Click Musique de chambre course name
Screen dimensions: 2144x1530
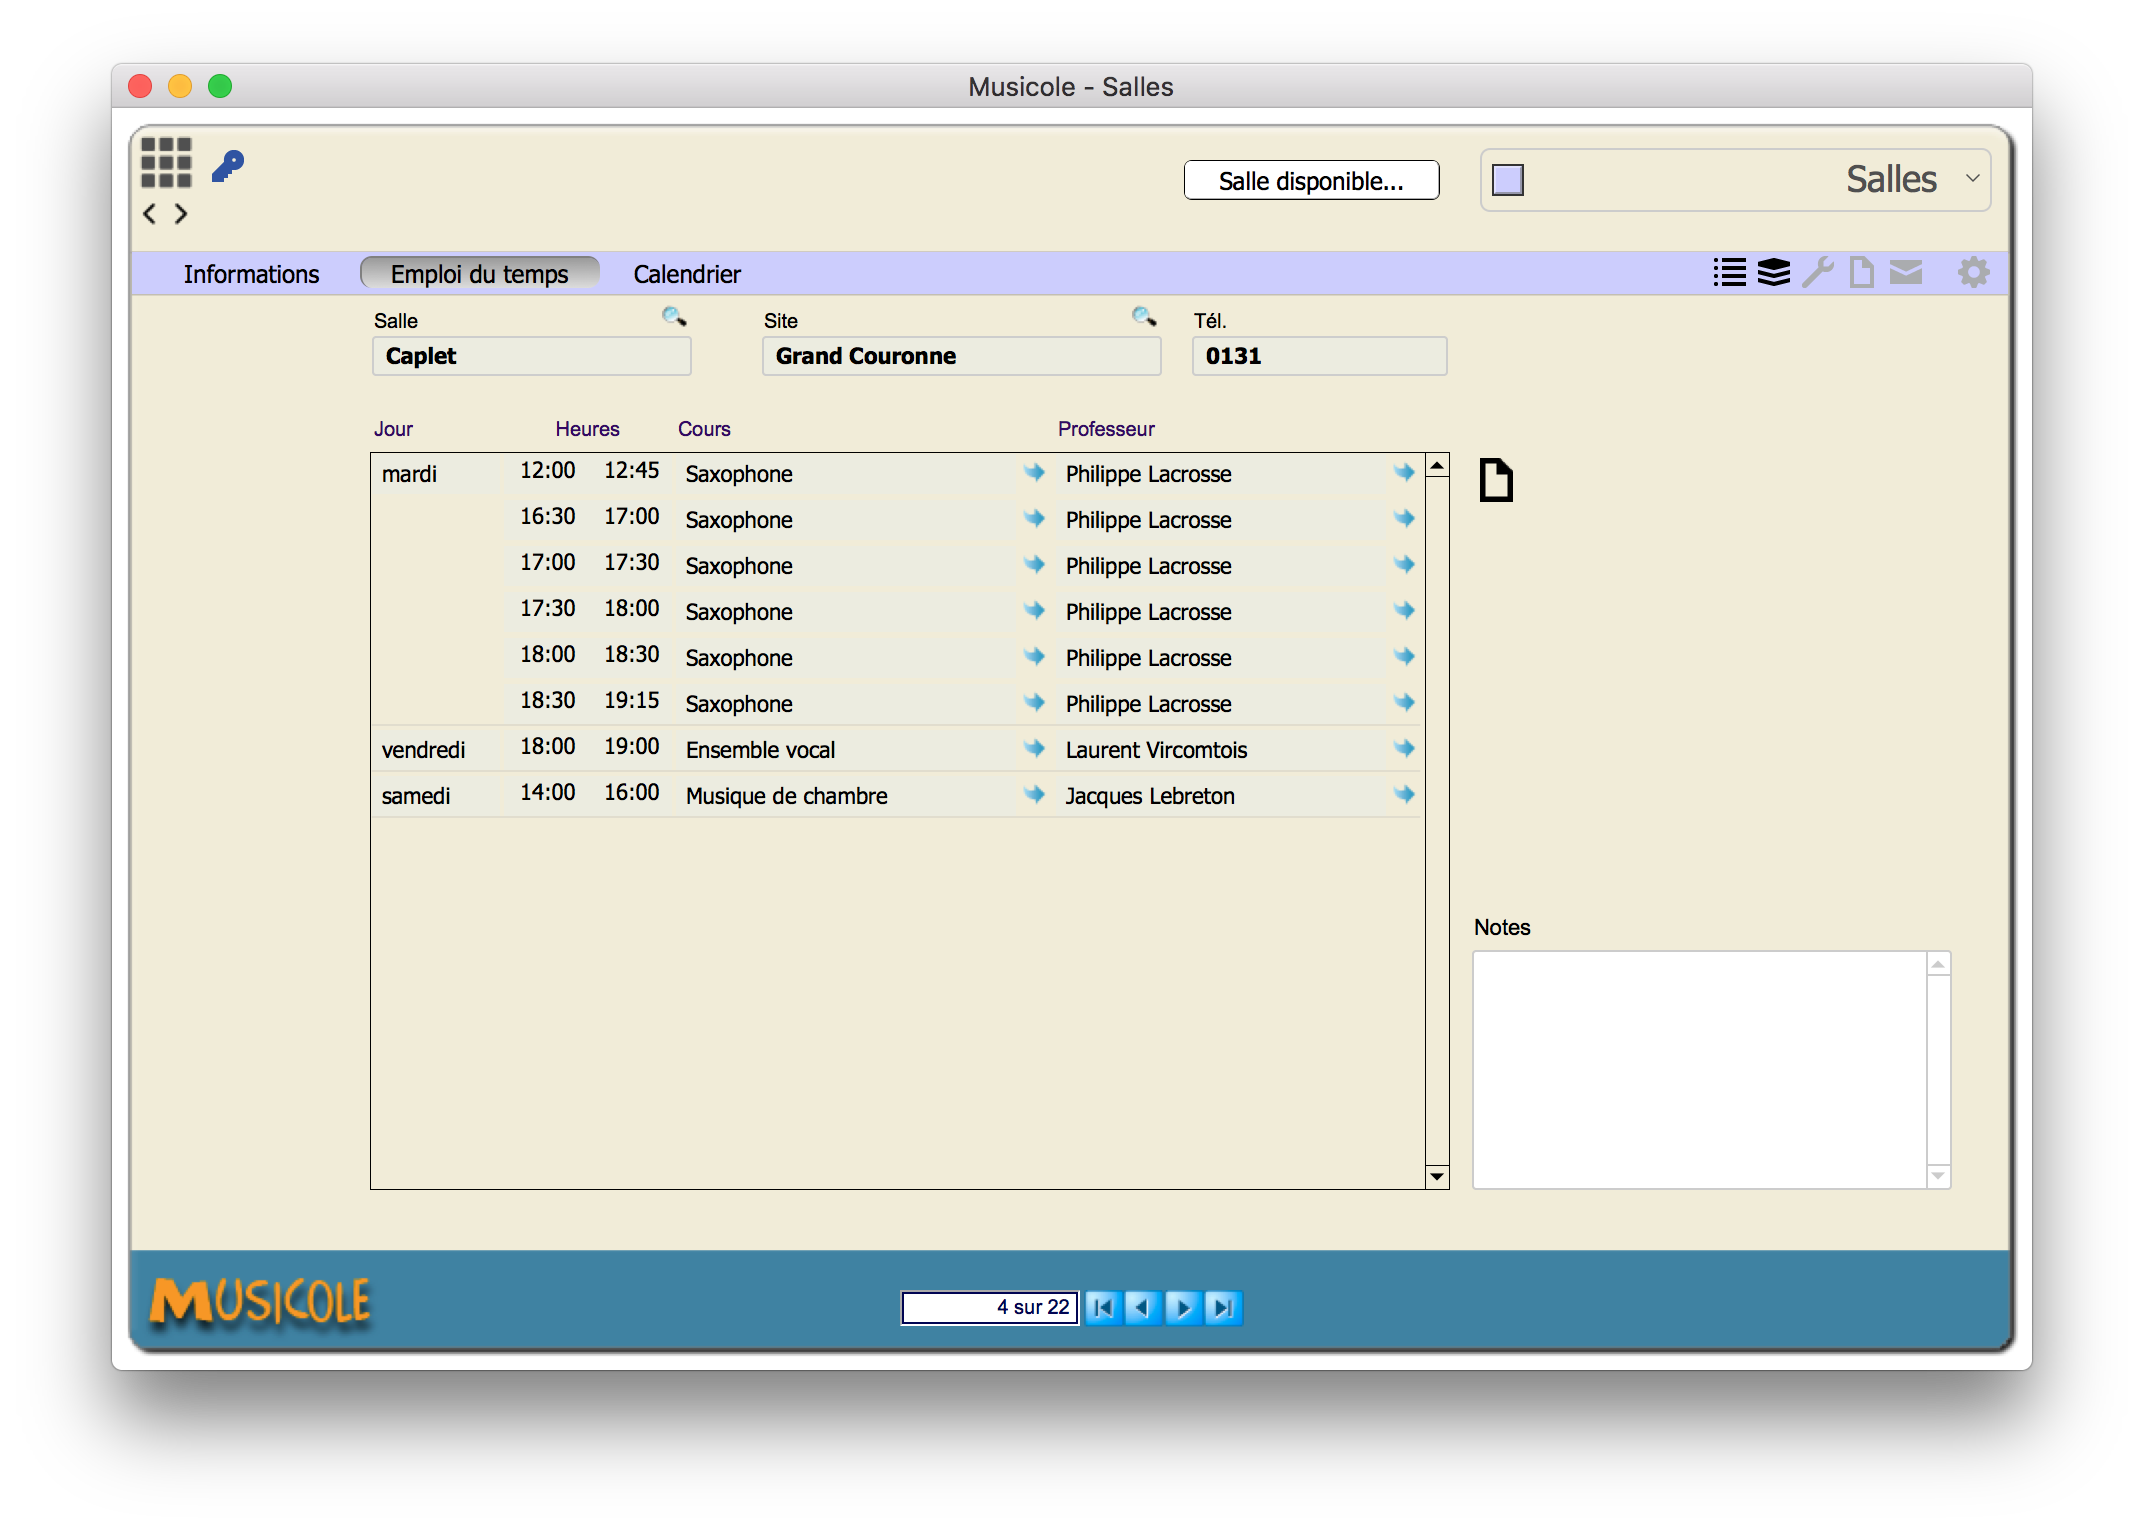(x=786, y=795)
